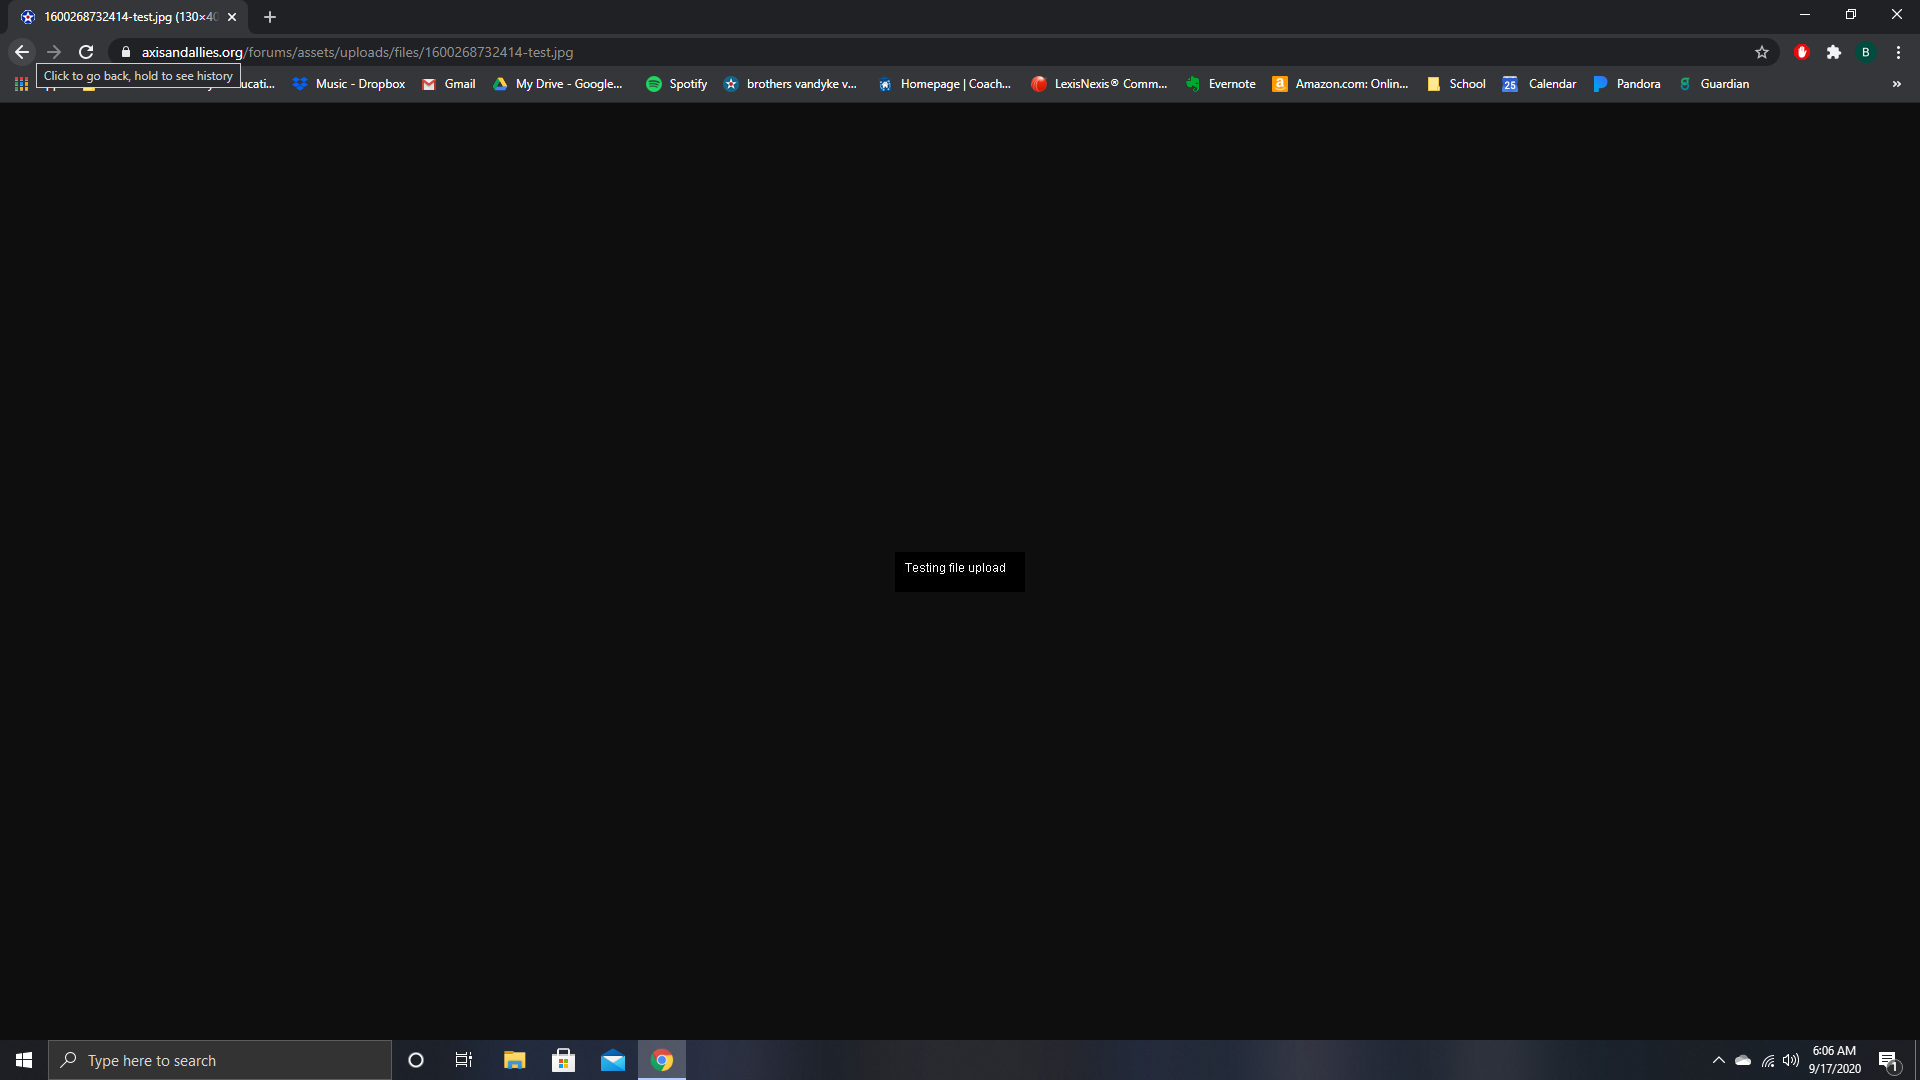Click the address bar URL

click(357, 52)
